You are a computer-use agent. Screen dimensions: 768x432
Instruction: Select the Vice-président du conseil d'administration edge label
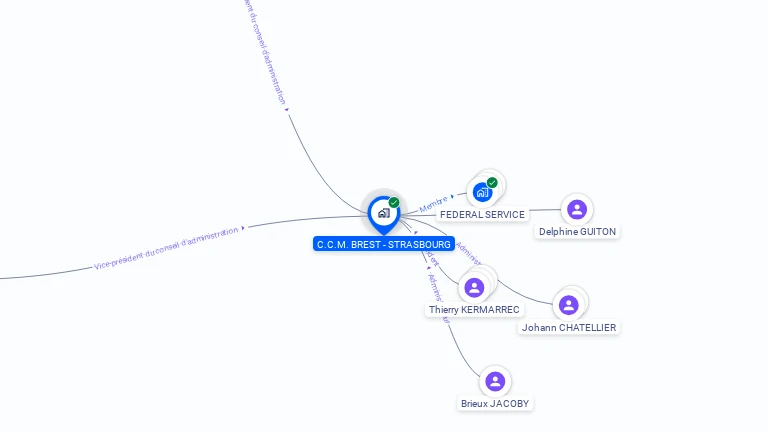(166, 248)
